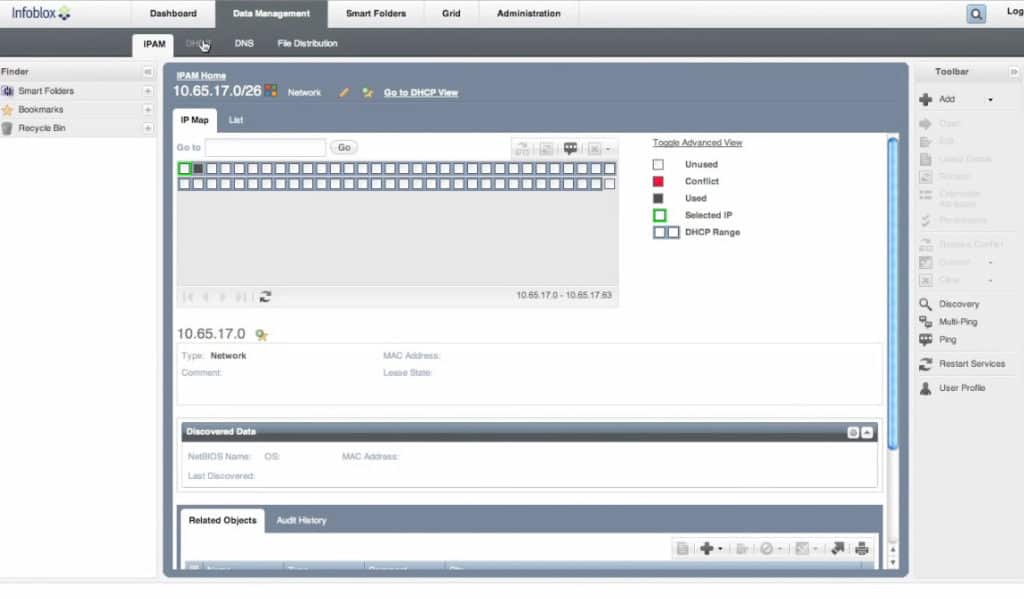Switch to the DNS sub-tab
This screenshot has width=1024, height=599.
244,44
